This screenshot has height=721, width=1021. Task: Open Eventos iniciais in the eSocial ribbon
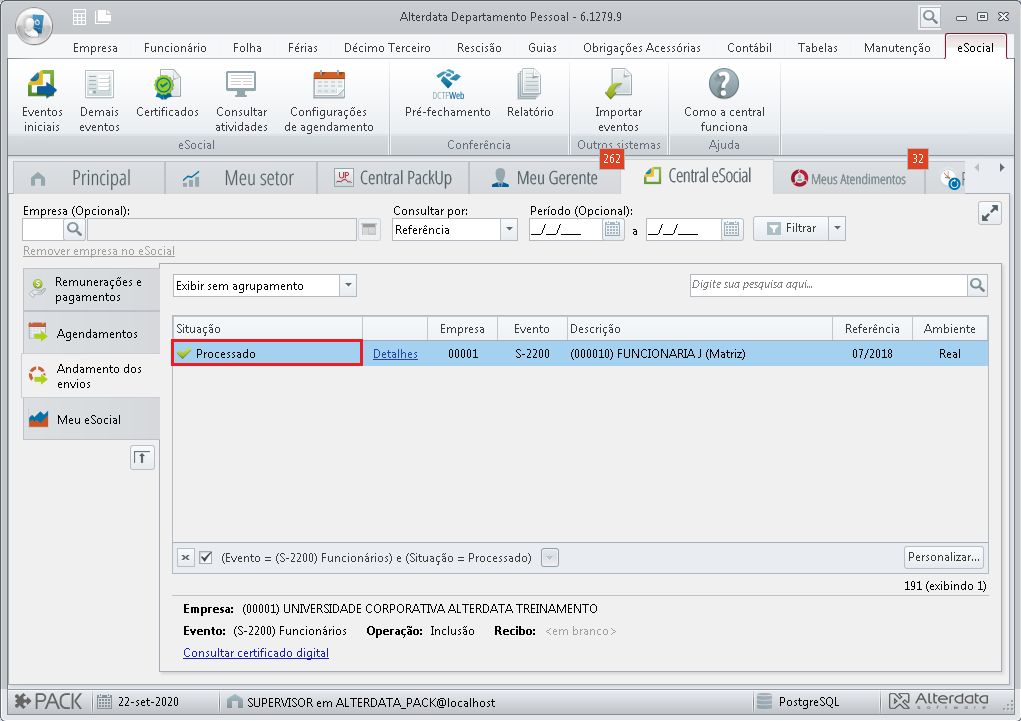pyautogui.click(x=42, y=101)
